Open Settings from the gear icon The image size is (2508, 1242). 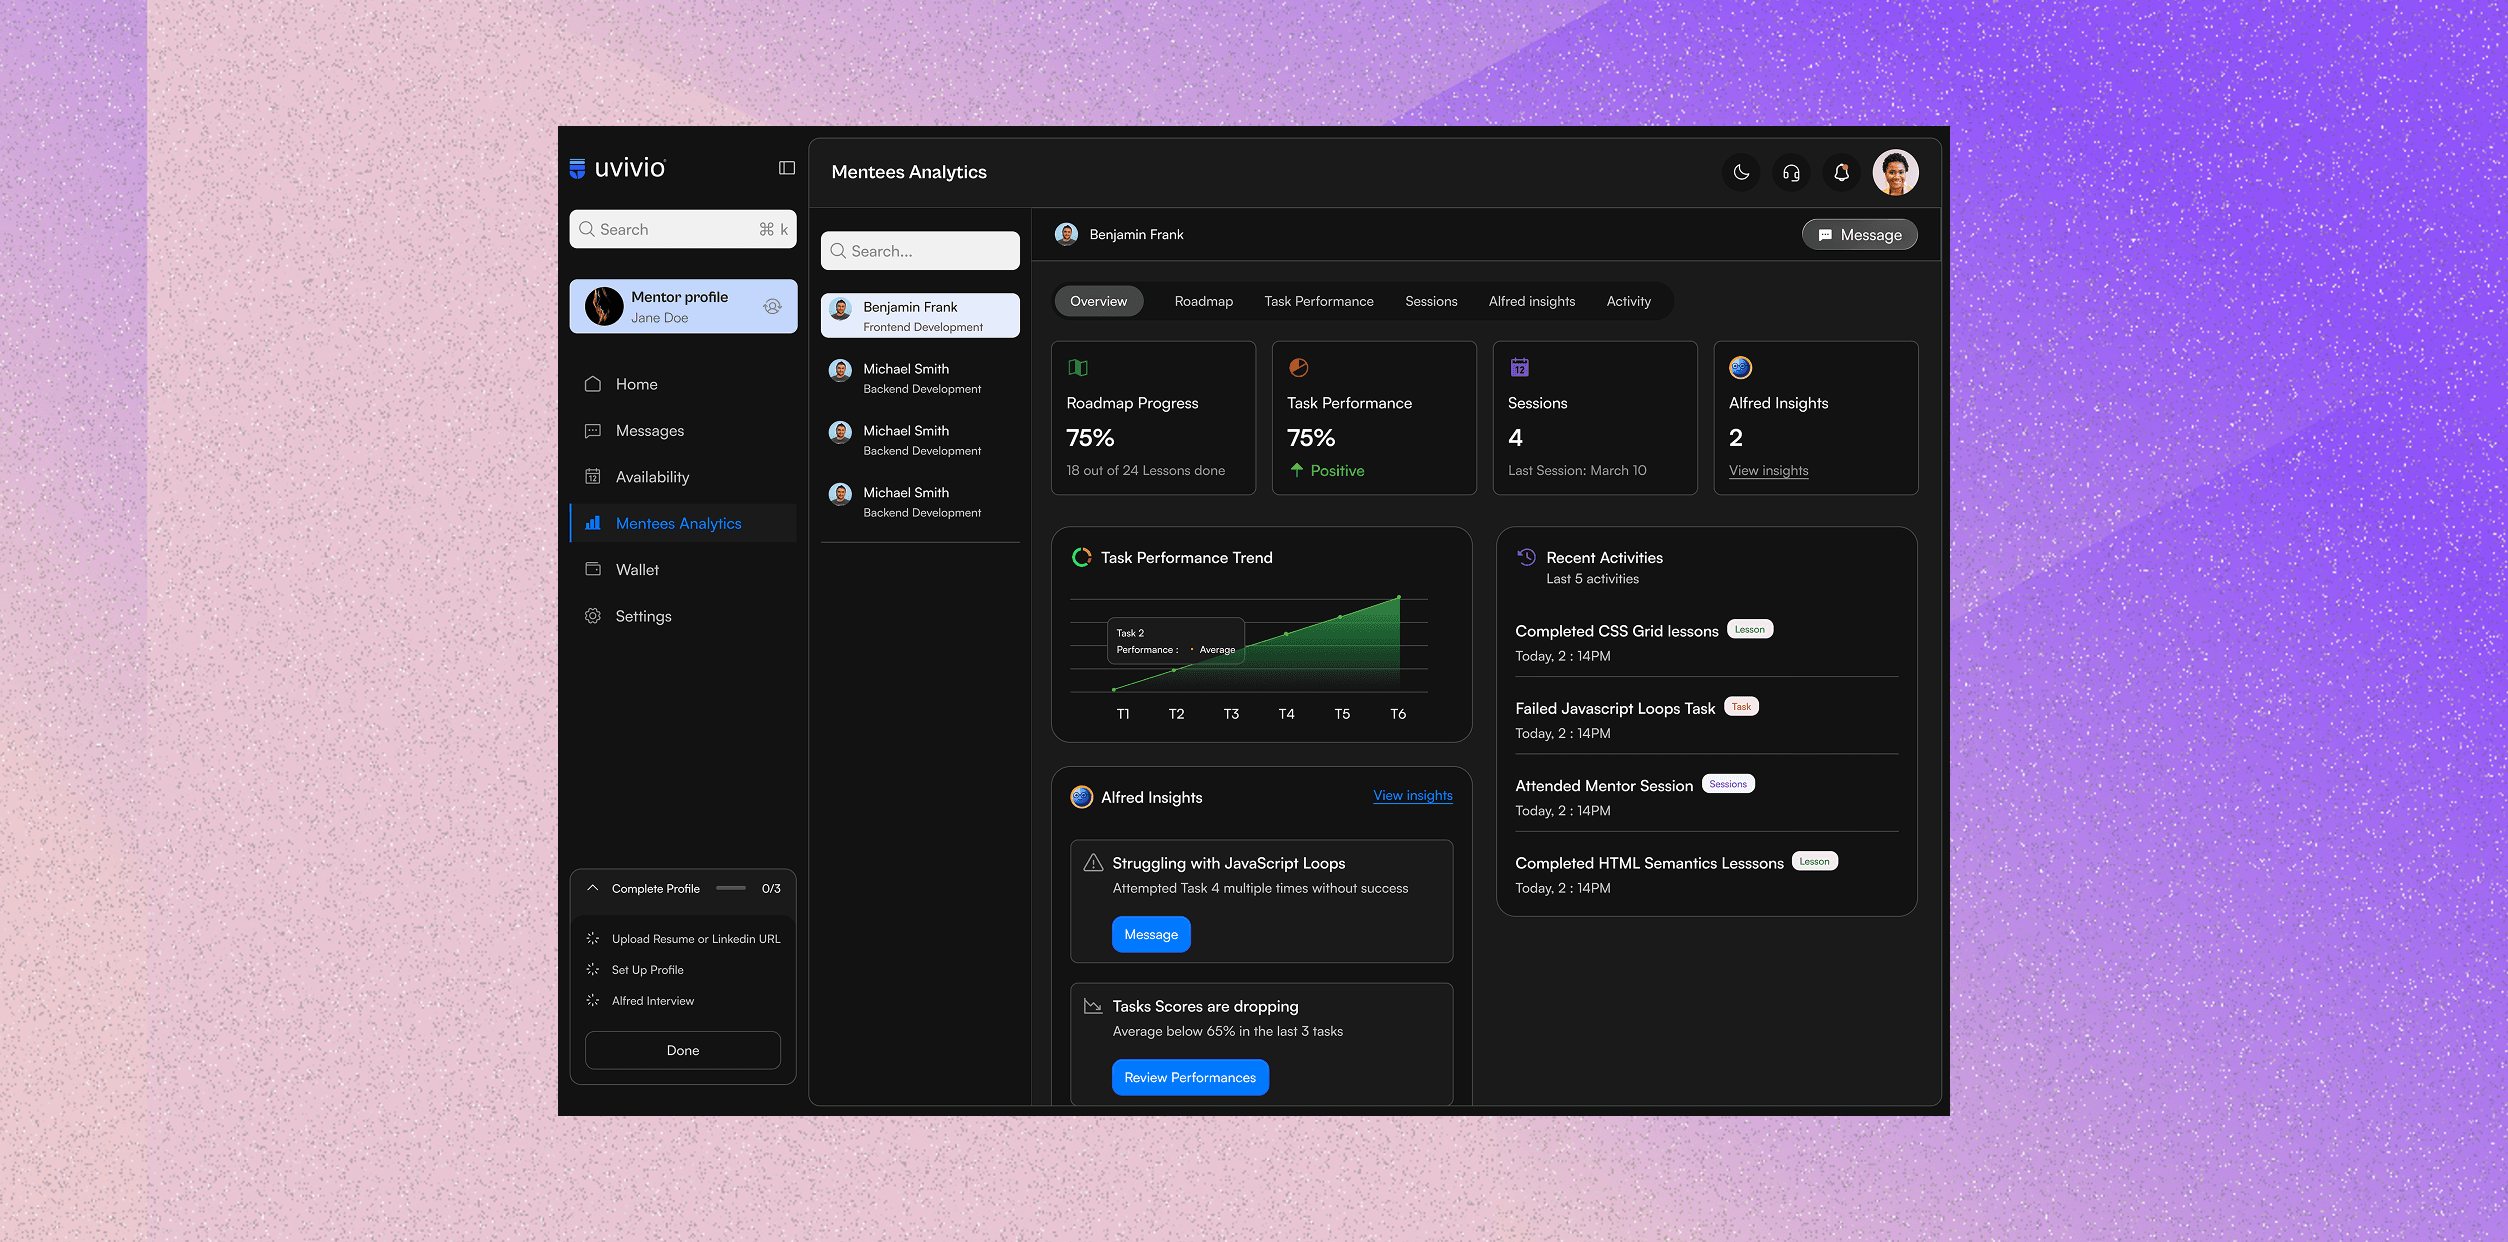[x=593, y=616]
